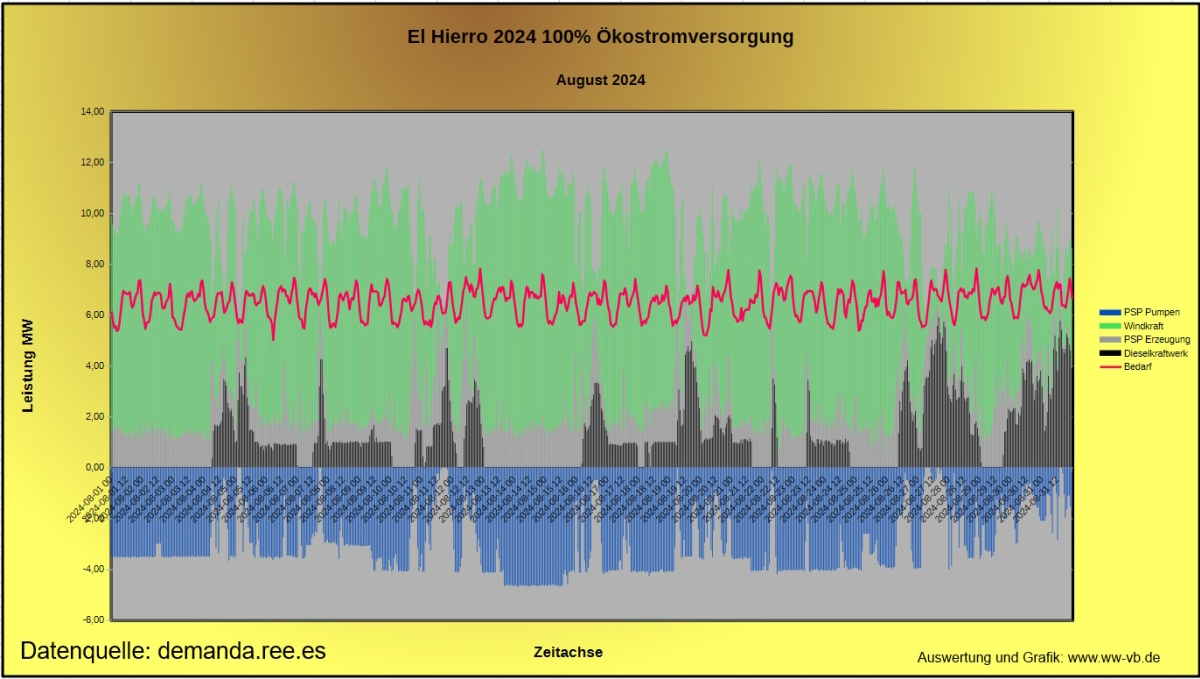Click the PSP Erzeugung legend label
1200x679 pixels.
(x=1157, y=340)
